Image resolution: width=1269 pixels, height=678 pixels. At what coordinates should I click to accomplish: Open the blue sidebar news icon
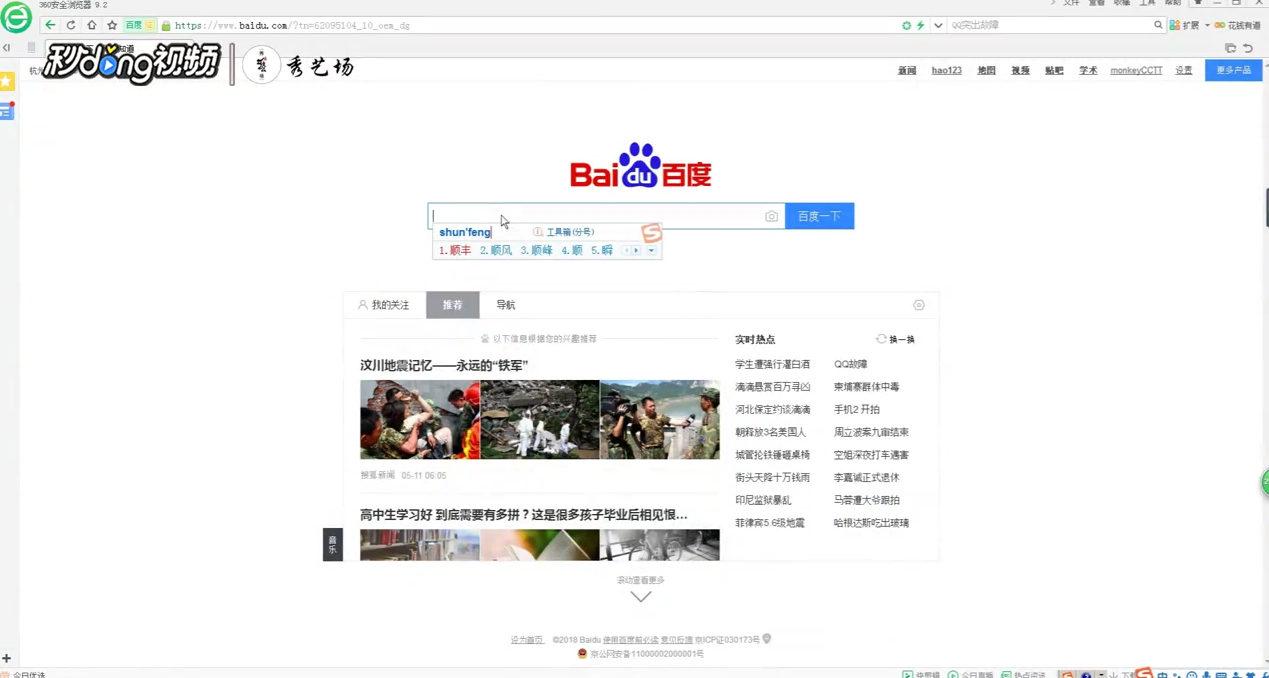(7, 111)
